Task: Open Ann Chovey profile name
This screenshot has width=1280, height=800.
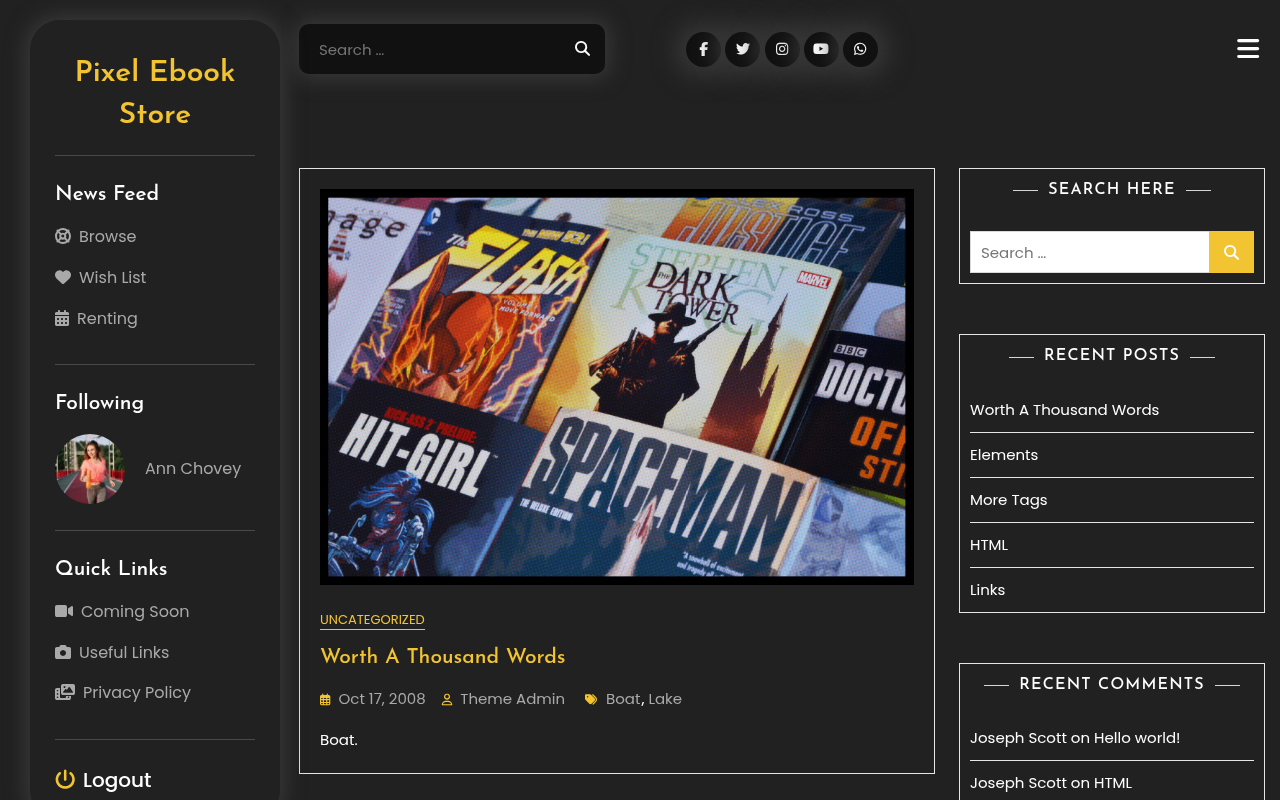Action: [193, 468]
